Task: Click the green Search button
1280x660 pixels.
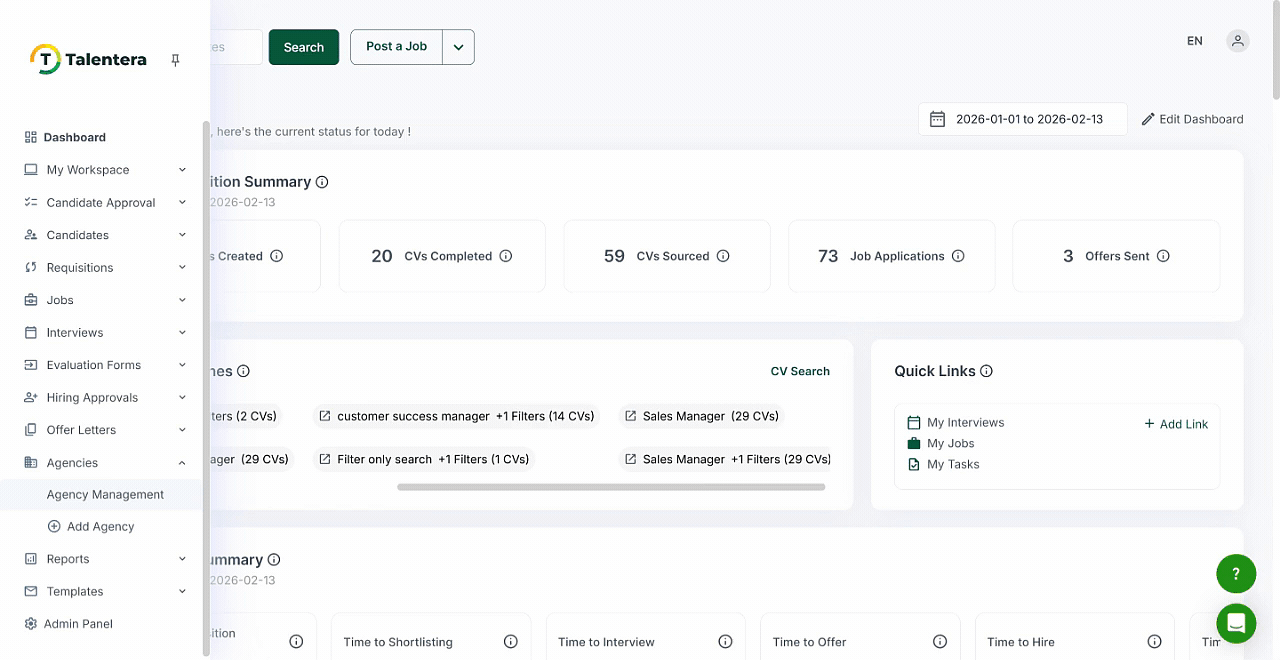Action: point(303,46)
